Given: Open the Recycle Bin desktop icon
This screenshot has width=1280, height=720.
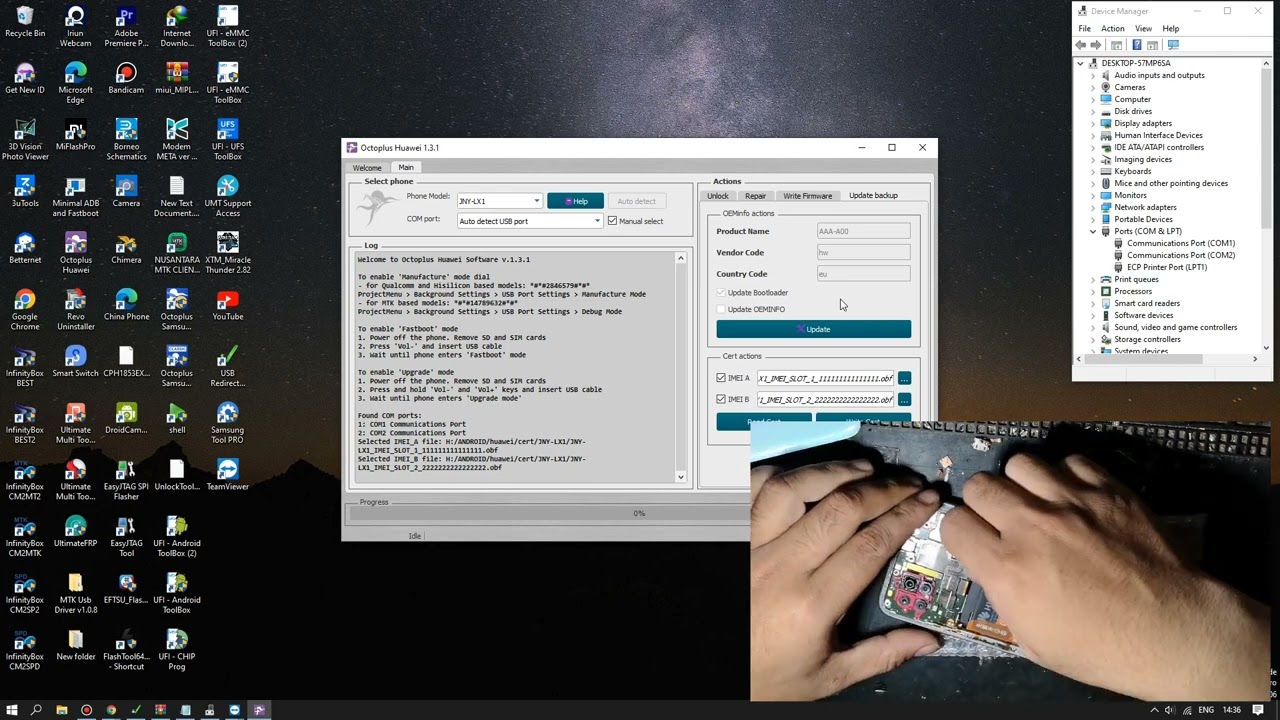Looking at the screenshot, I should click(x=25, y=22).
